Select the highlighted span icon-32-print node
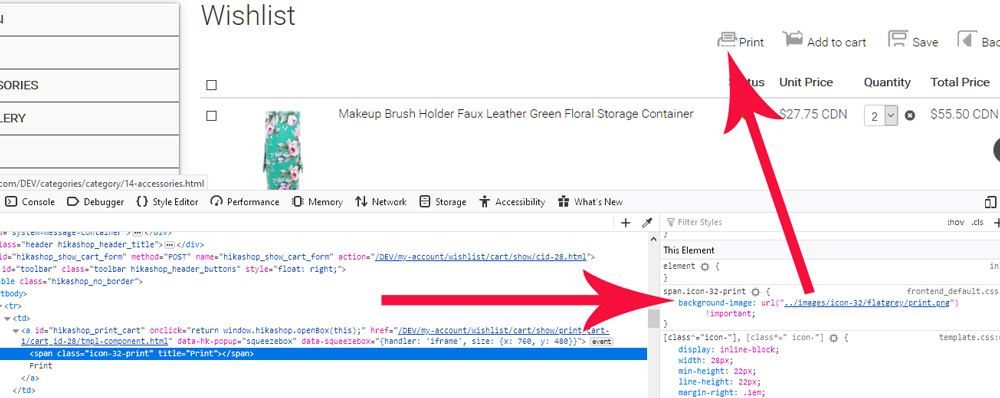The height and width of the screenshot is (398, 1000). [323, 353]
